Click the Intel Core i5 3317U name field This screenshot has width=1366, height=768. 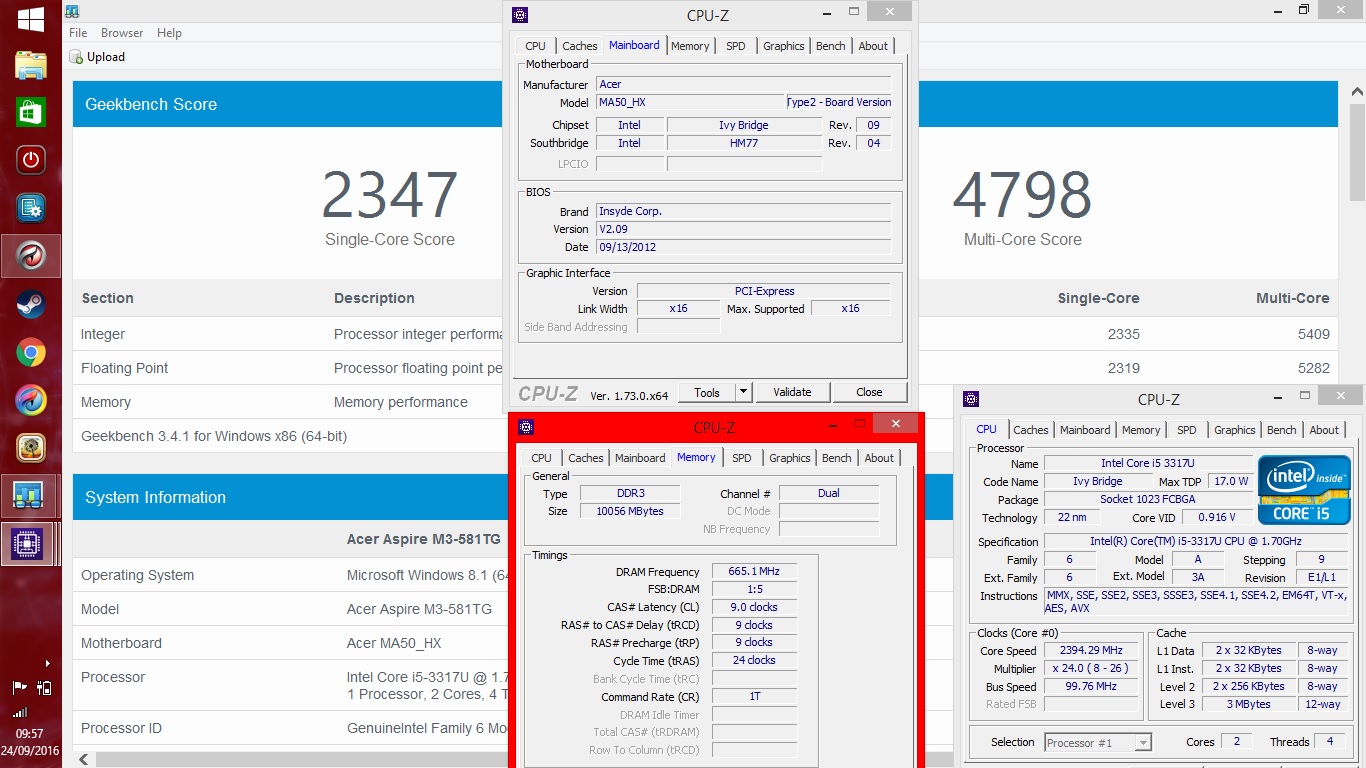coord(1148,463)
